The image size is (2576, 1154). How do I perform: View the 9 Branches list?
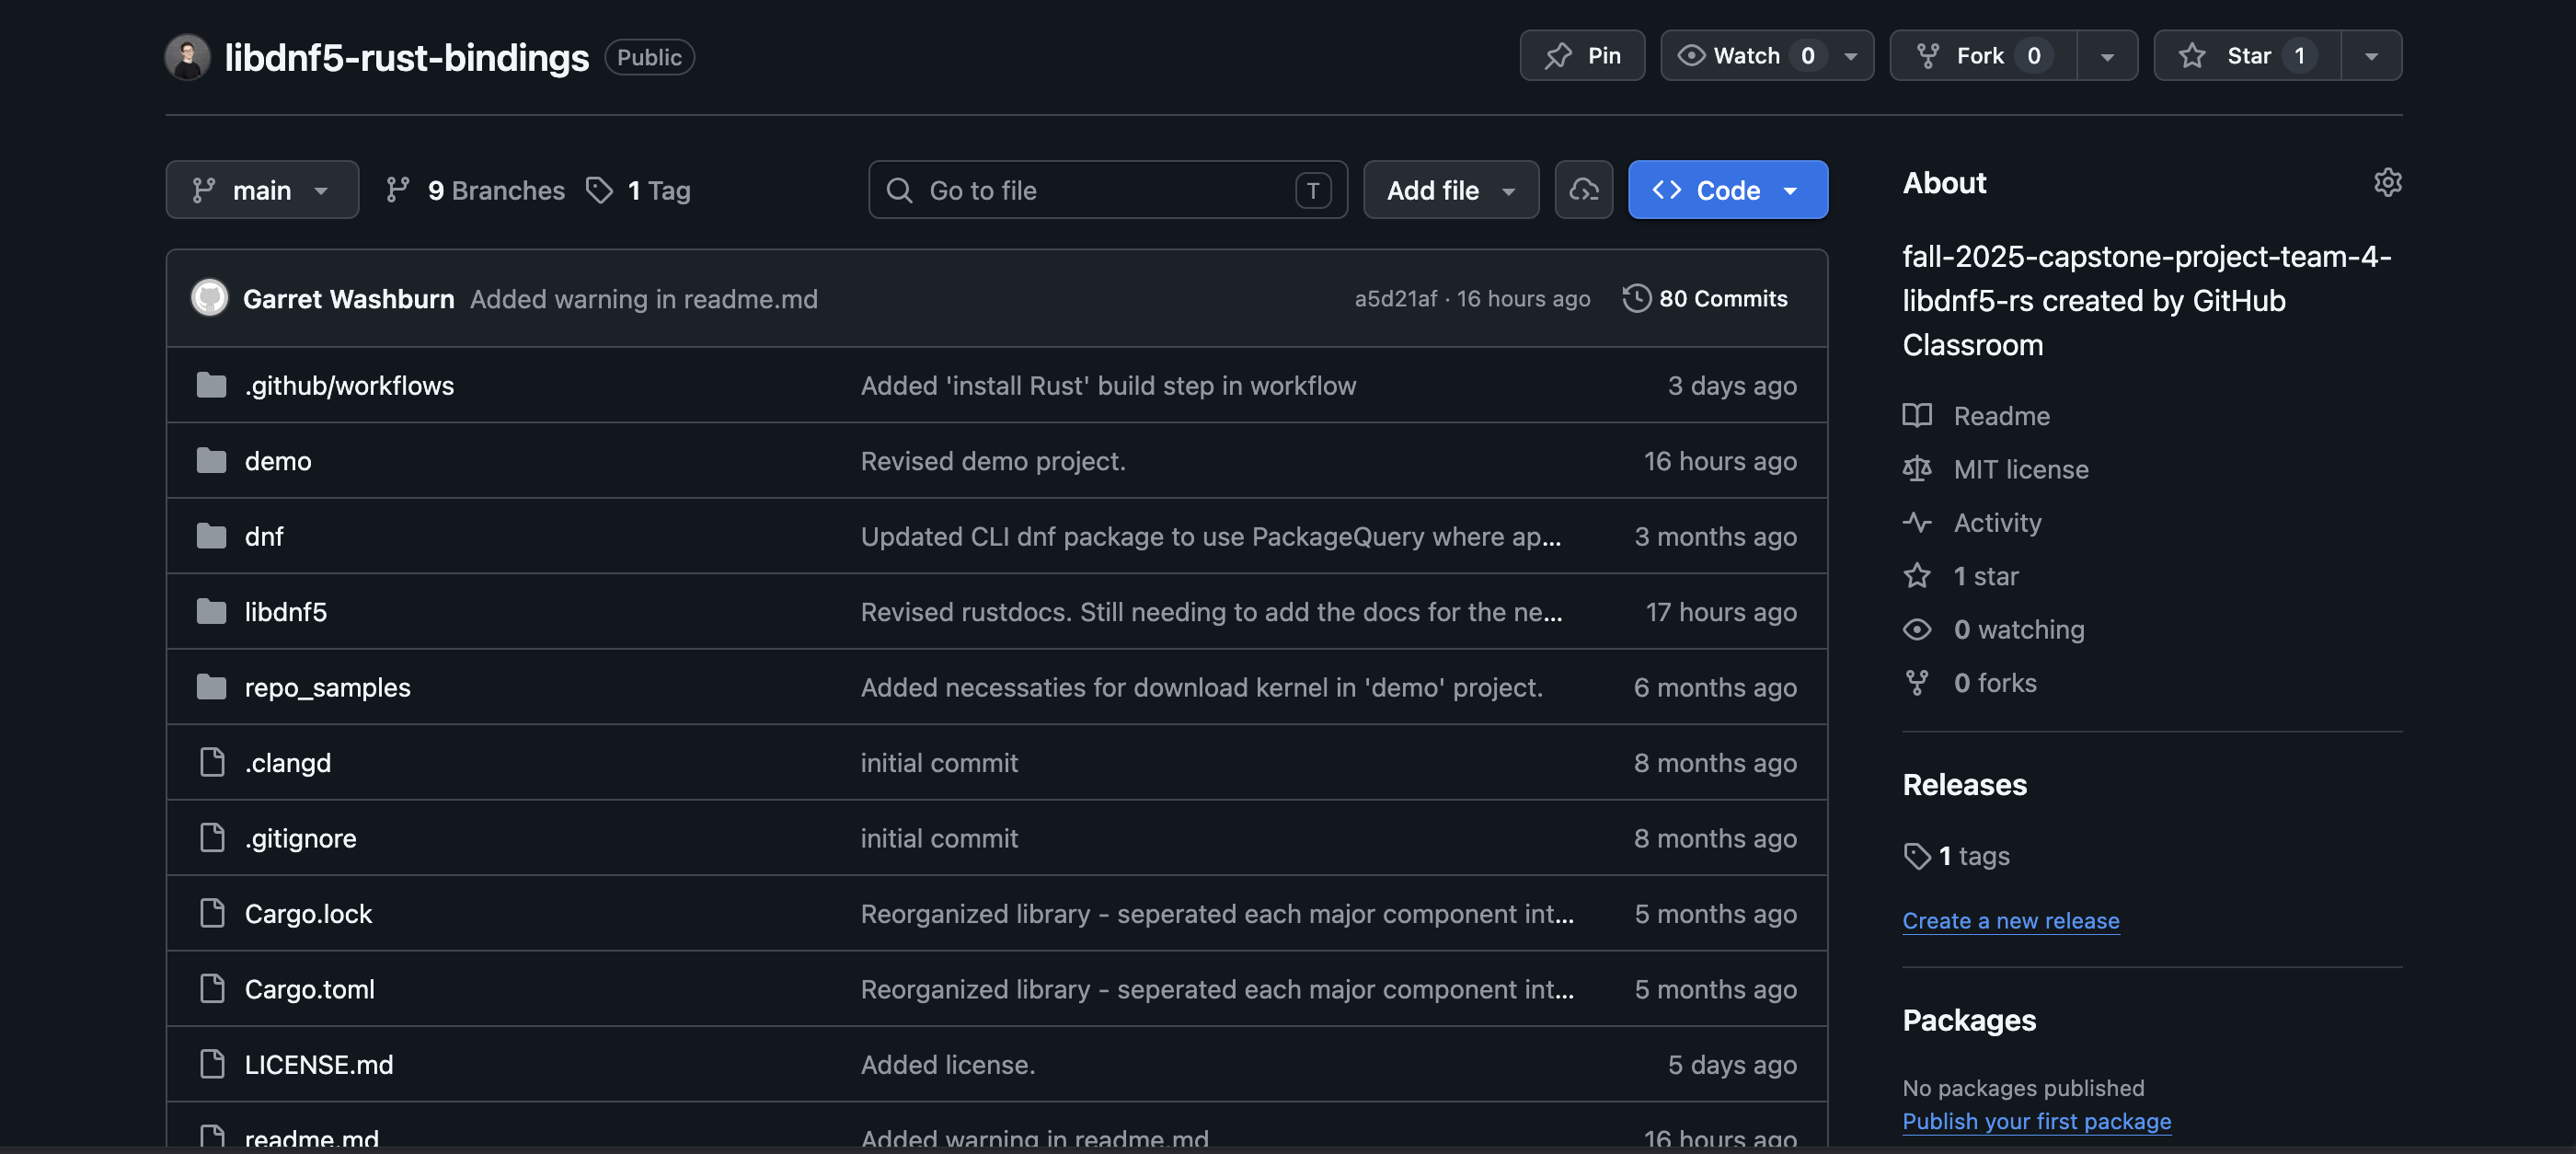click(x=475, y=190)
